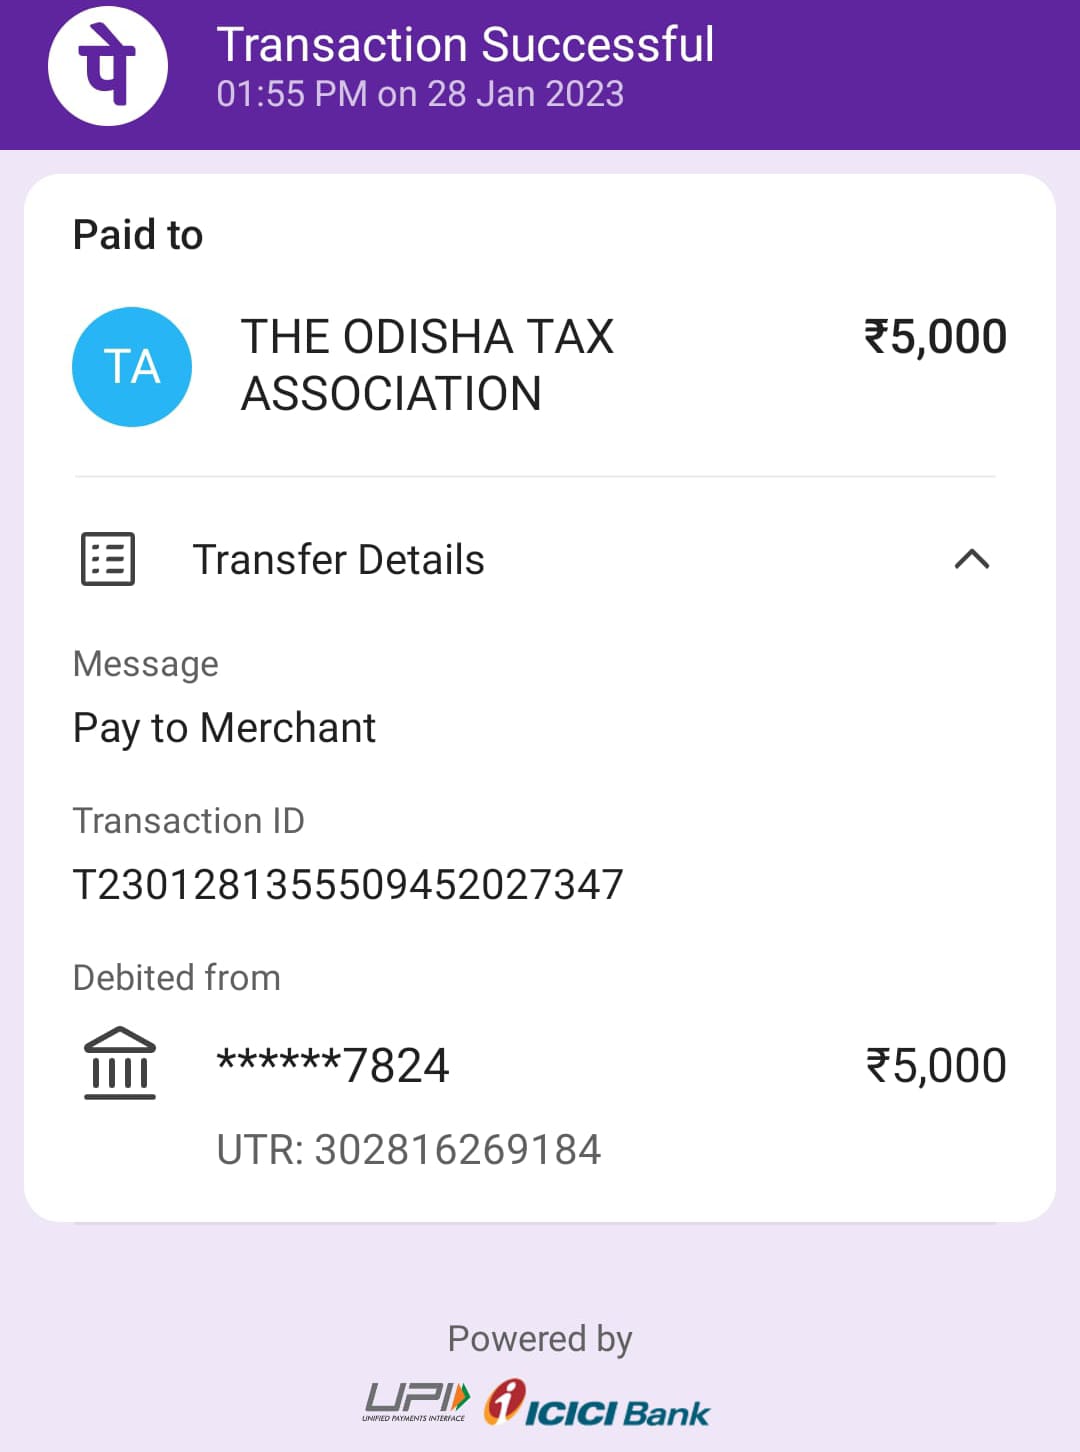This screenshot has width=1080, height=1452.
Task: Tap the ICICI Bank logo
Action: pyautogui.click(x=597, y=1403)
